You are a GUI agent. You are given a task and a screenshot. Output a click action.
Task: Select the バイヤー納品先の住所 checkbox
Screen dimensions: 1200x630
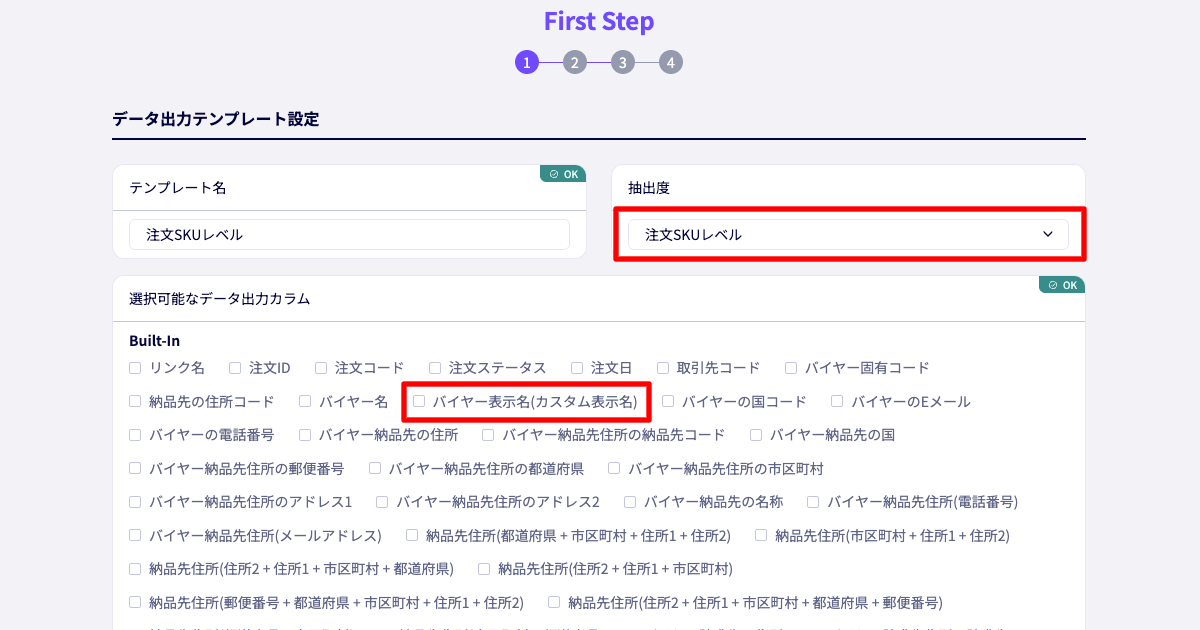pos(304,435)
